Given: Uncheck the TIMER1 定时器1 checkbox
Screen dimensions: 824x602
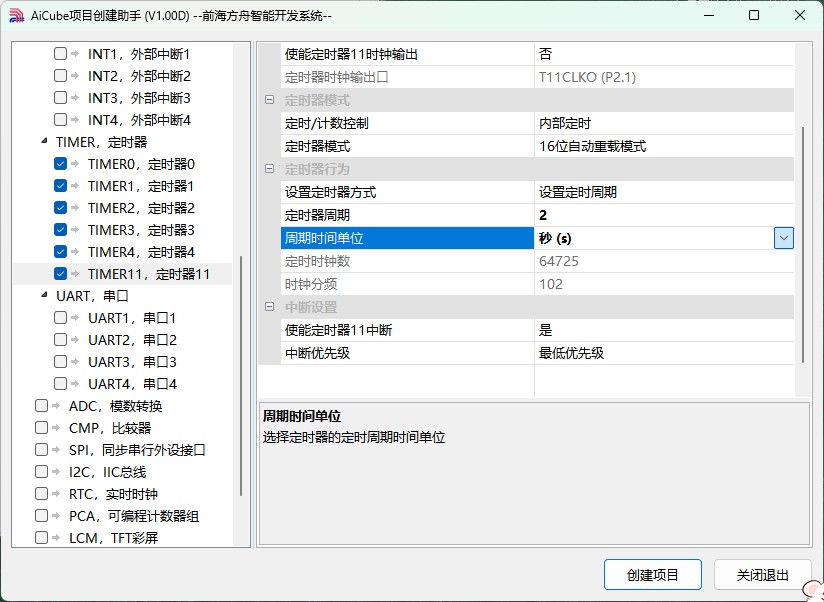Looking at the screenshot, I should click(60, 185).
